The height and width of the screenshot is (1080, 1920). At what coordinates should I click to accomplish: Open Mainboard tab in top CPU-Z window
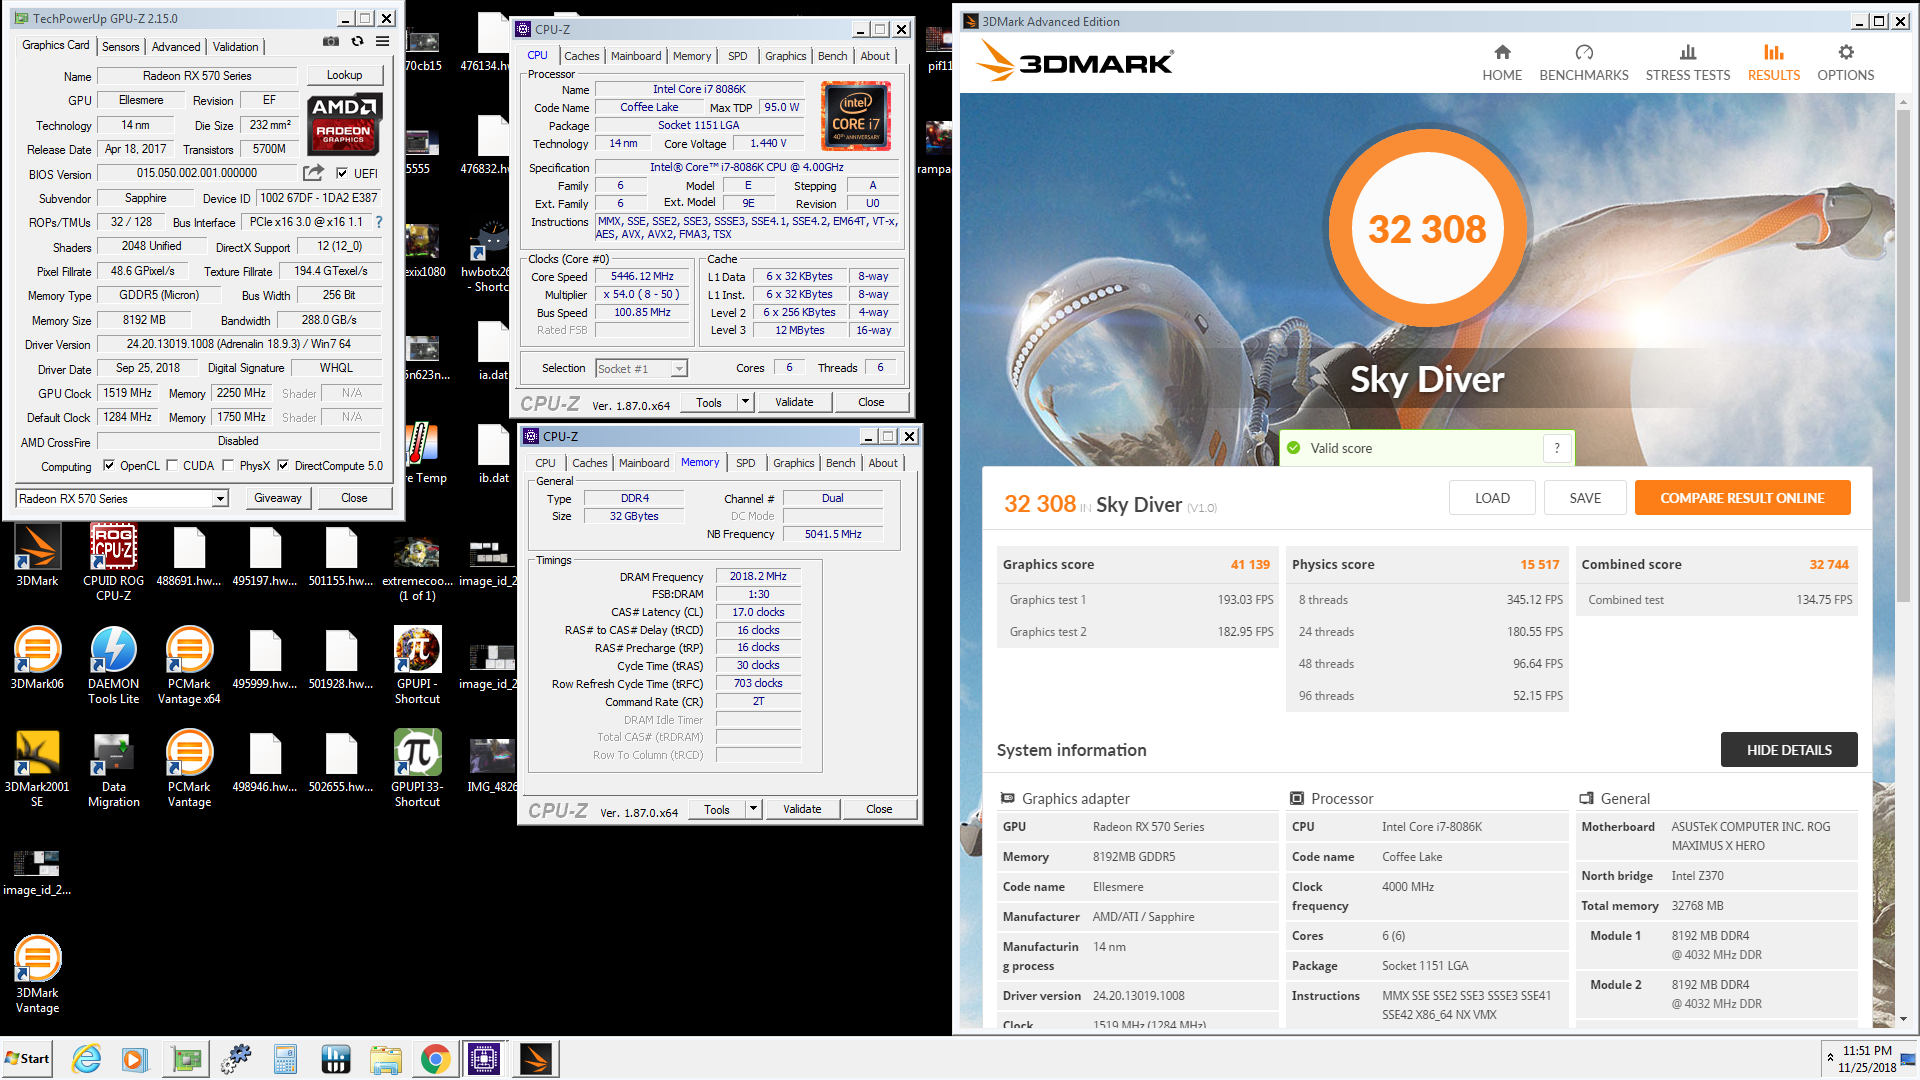point(636,56)
